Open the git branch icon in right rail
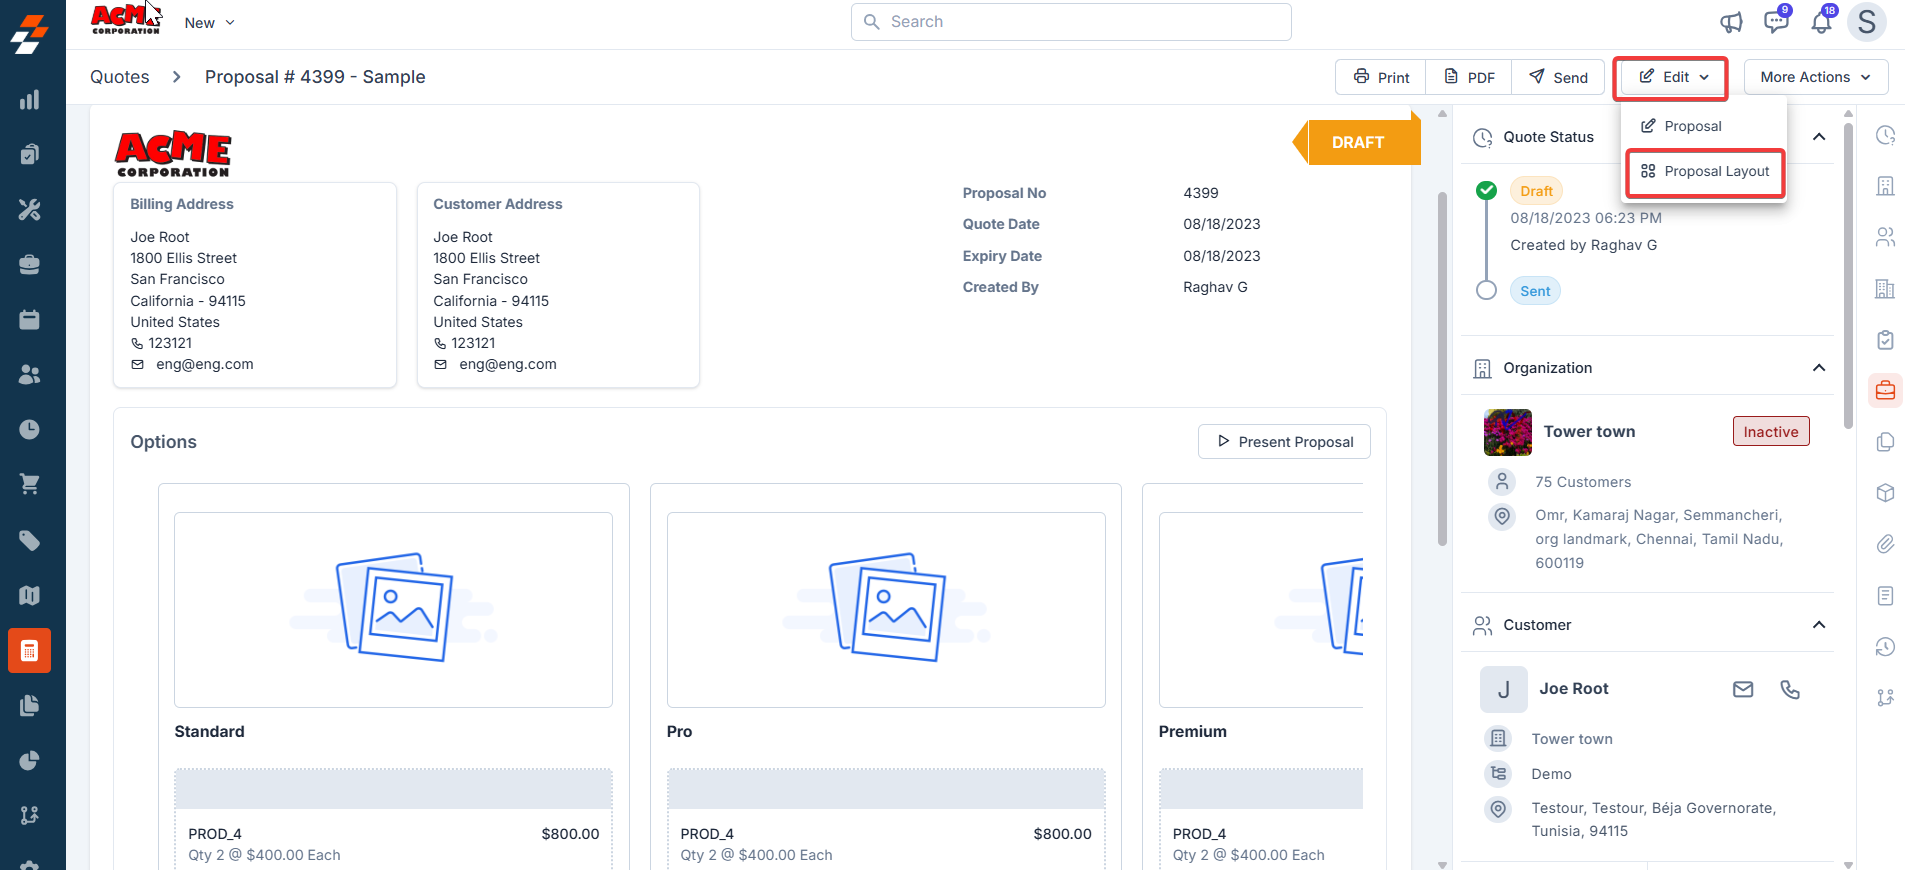The height and width of the screenshot is (870, 1905). [x=1885, y=698]
